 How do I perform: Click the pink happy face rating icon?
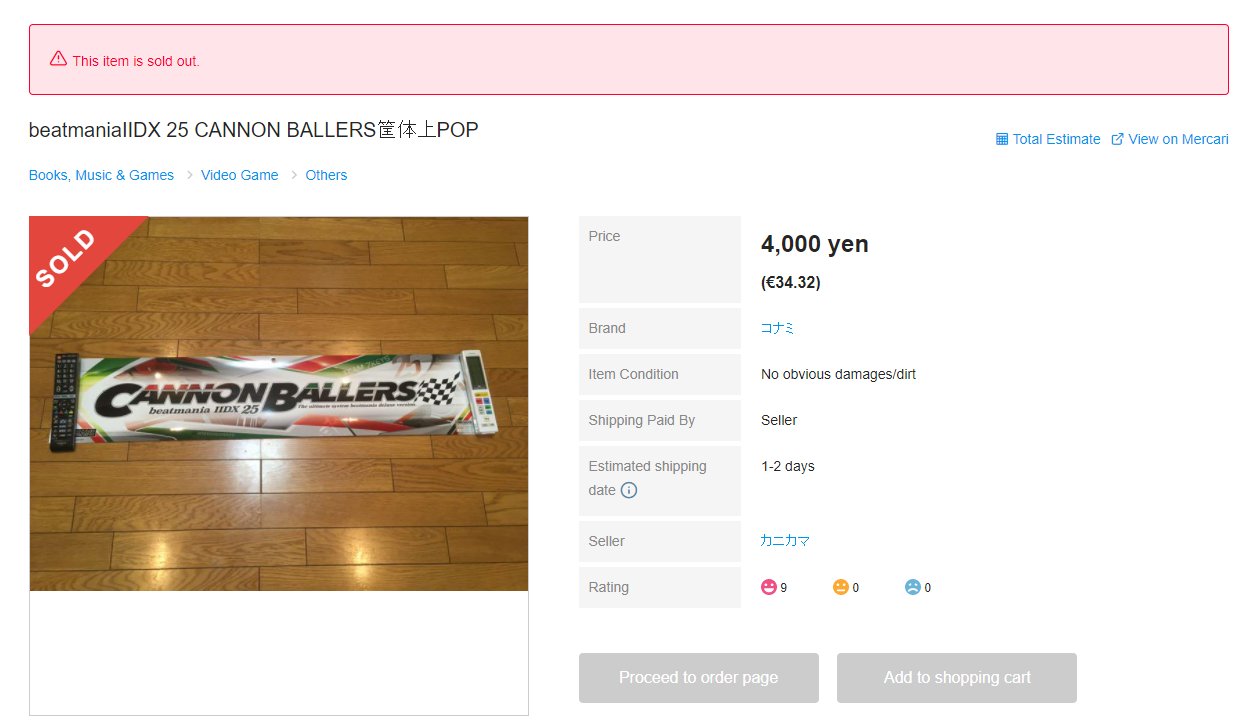(x=769, y=587)
